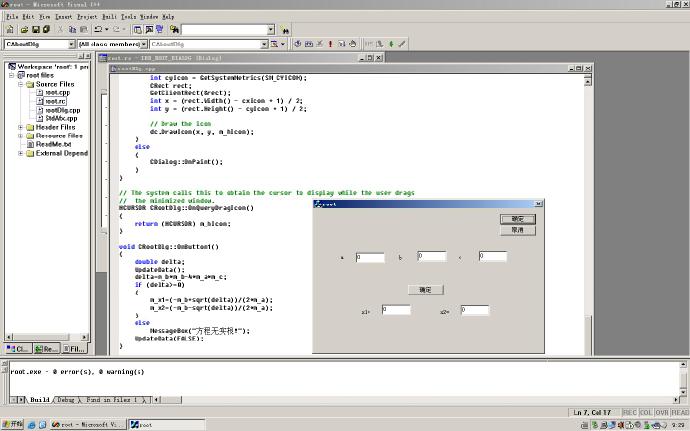Click the input field labeled b

pos(432,256)
